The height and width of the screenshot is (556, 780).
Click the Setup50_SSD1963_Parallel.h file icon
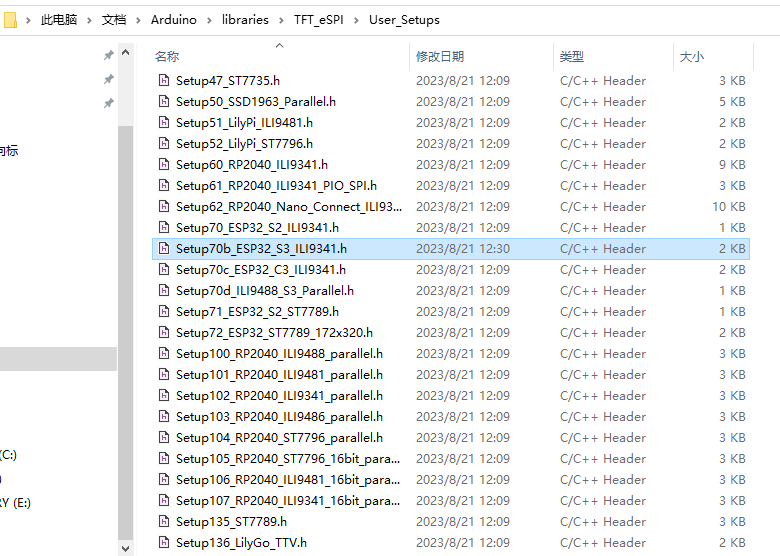click(164, 101)
